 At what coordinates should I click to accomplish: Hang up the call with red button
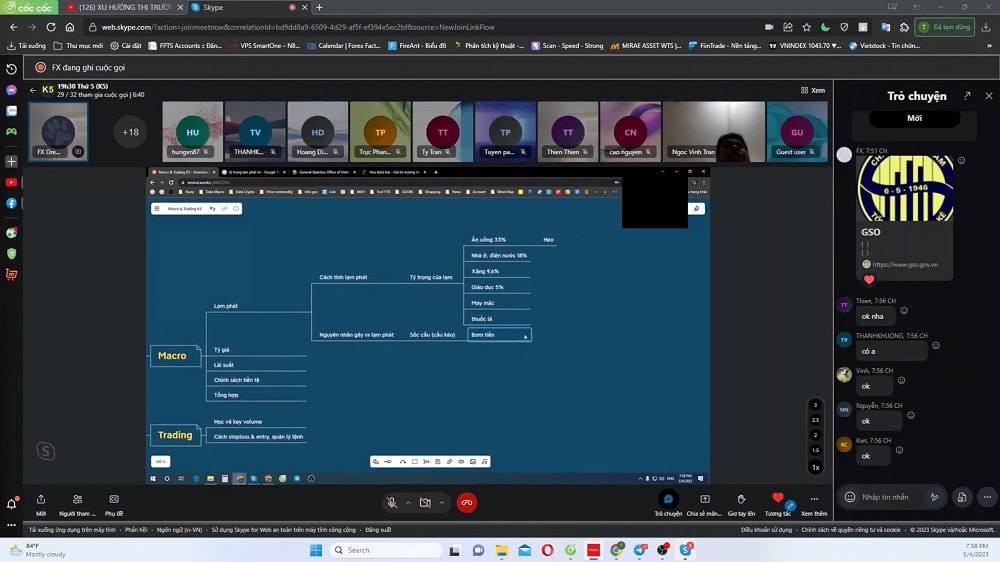point(467,503)
